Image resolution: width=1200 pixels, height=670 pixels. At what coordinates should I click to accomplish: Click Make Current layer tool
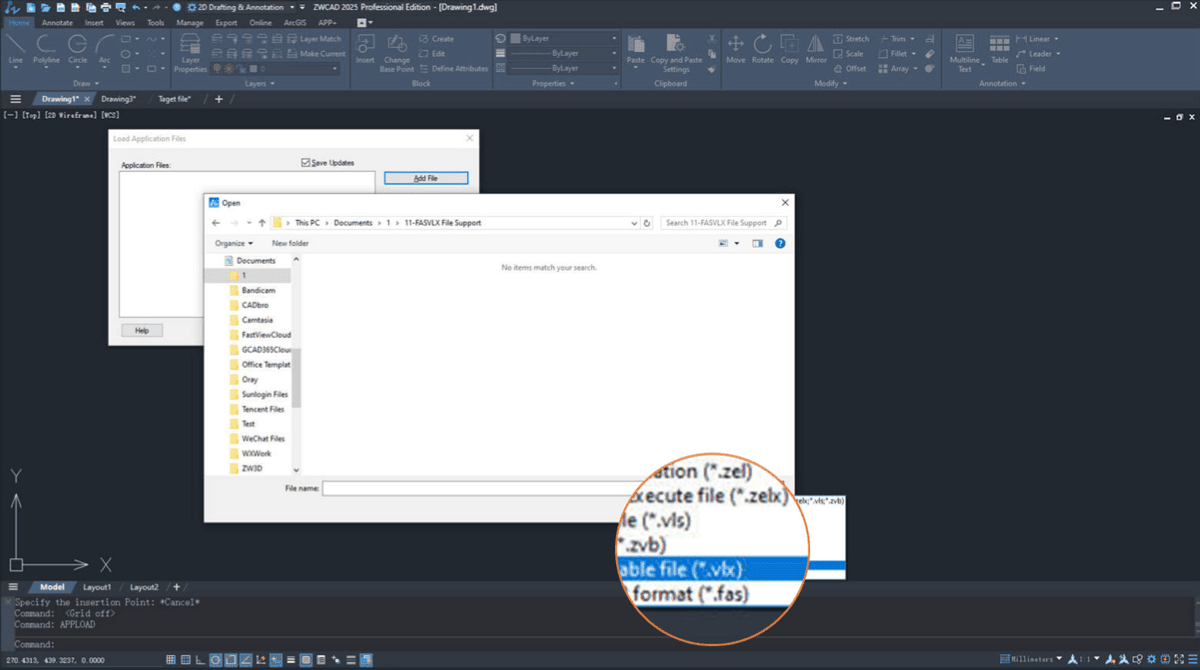[x=316, y=54]
